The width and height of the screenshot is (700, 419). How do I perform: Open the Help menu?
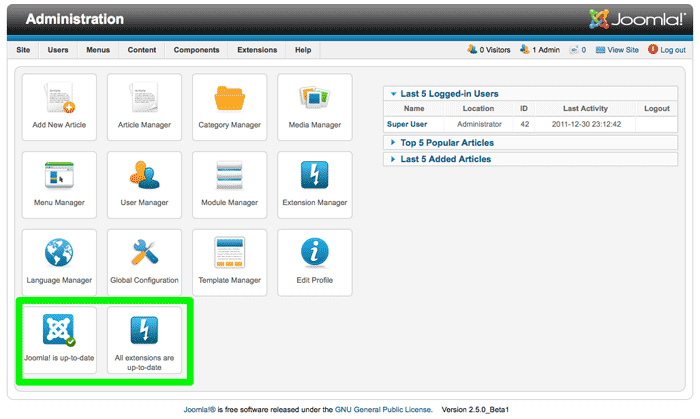(303, 50)
